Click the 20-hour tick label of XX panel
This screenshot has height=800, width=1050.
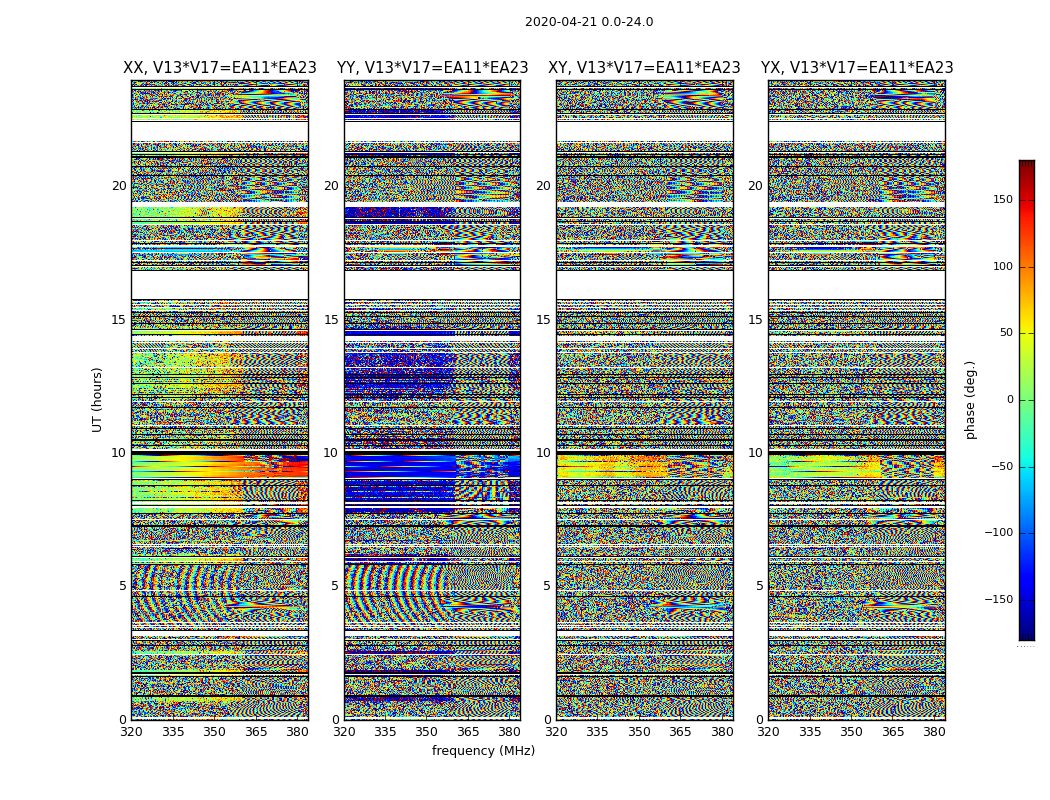tap(119, 186)
